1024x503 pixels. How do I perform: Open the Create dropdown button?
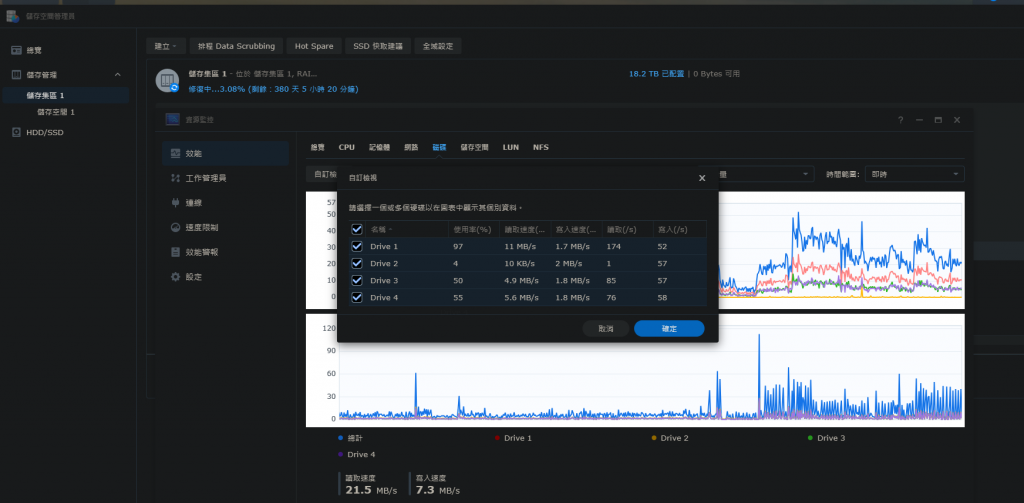point(165,46)
